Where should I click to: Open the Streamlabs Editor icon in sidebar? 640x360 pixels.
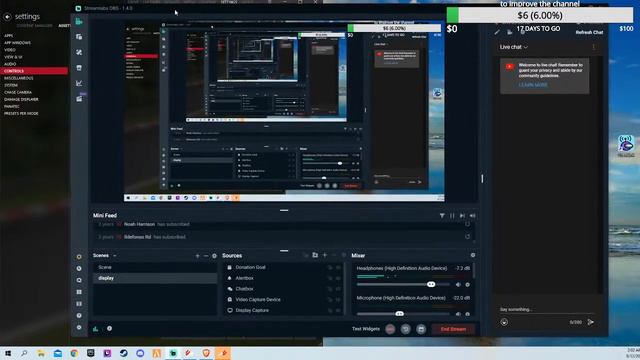[x=79, y=21]
